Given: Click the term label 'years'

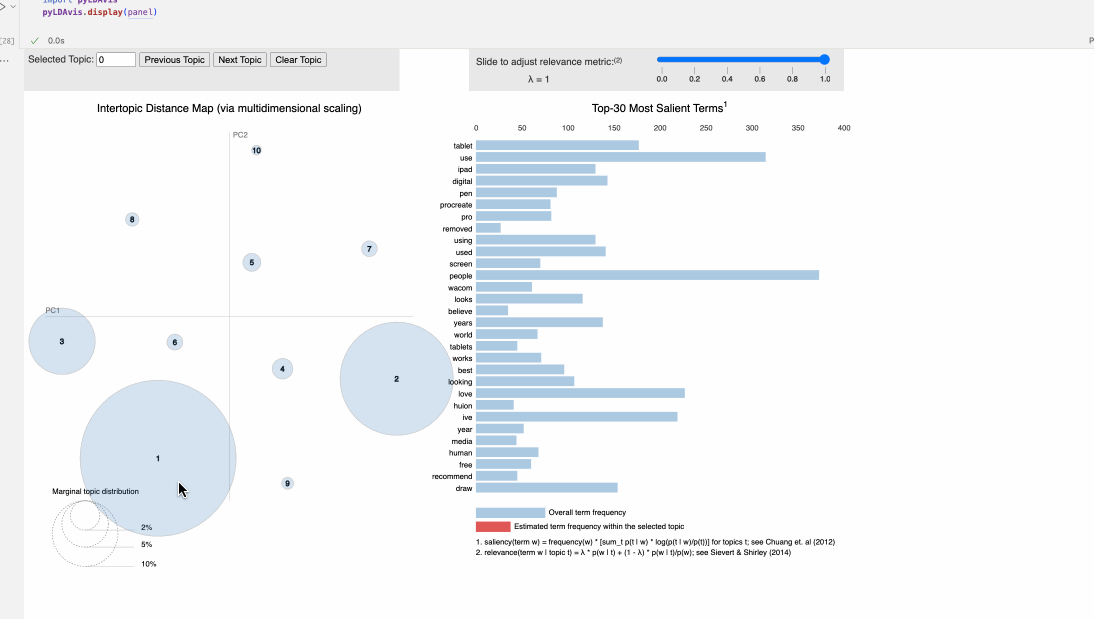Looking at the screenshot, I should (463, 323).
